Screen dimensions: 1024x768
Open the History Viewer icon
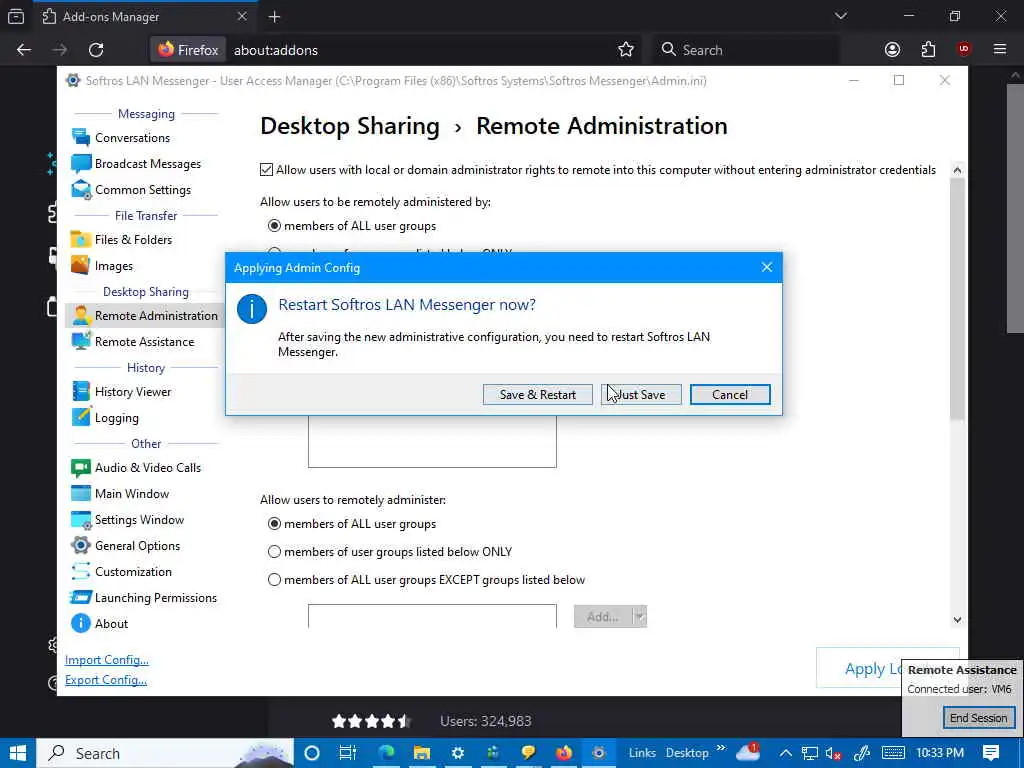tap(80, 392)
